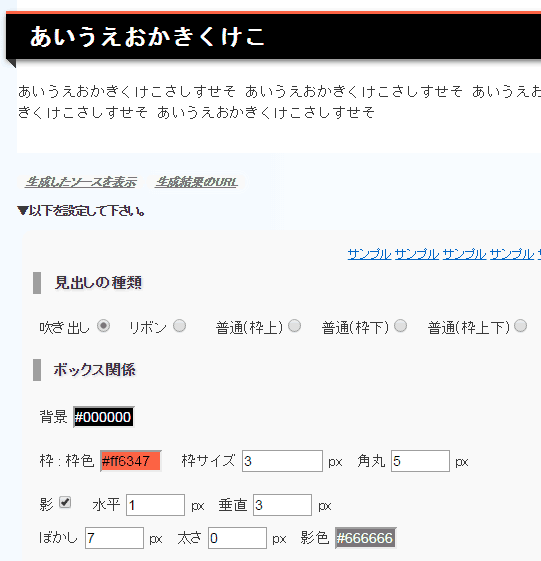541x561 pixels.
Task: Select the 普通(枠上) radio button
Action: tap(294, 326)
